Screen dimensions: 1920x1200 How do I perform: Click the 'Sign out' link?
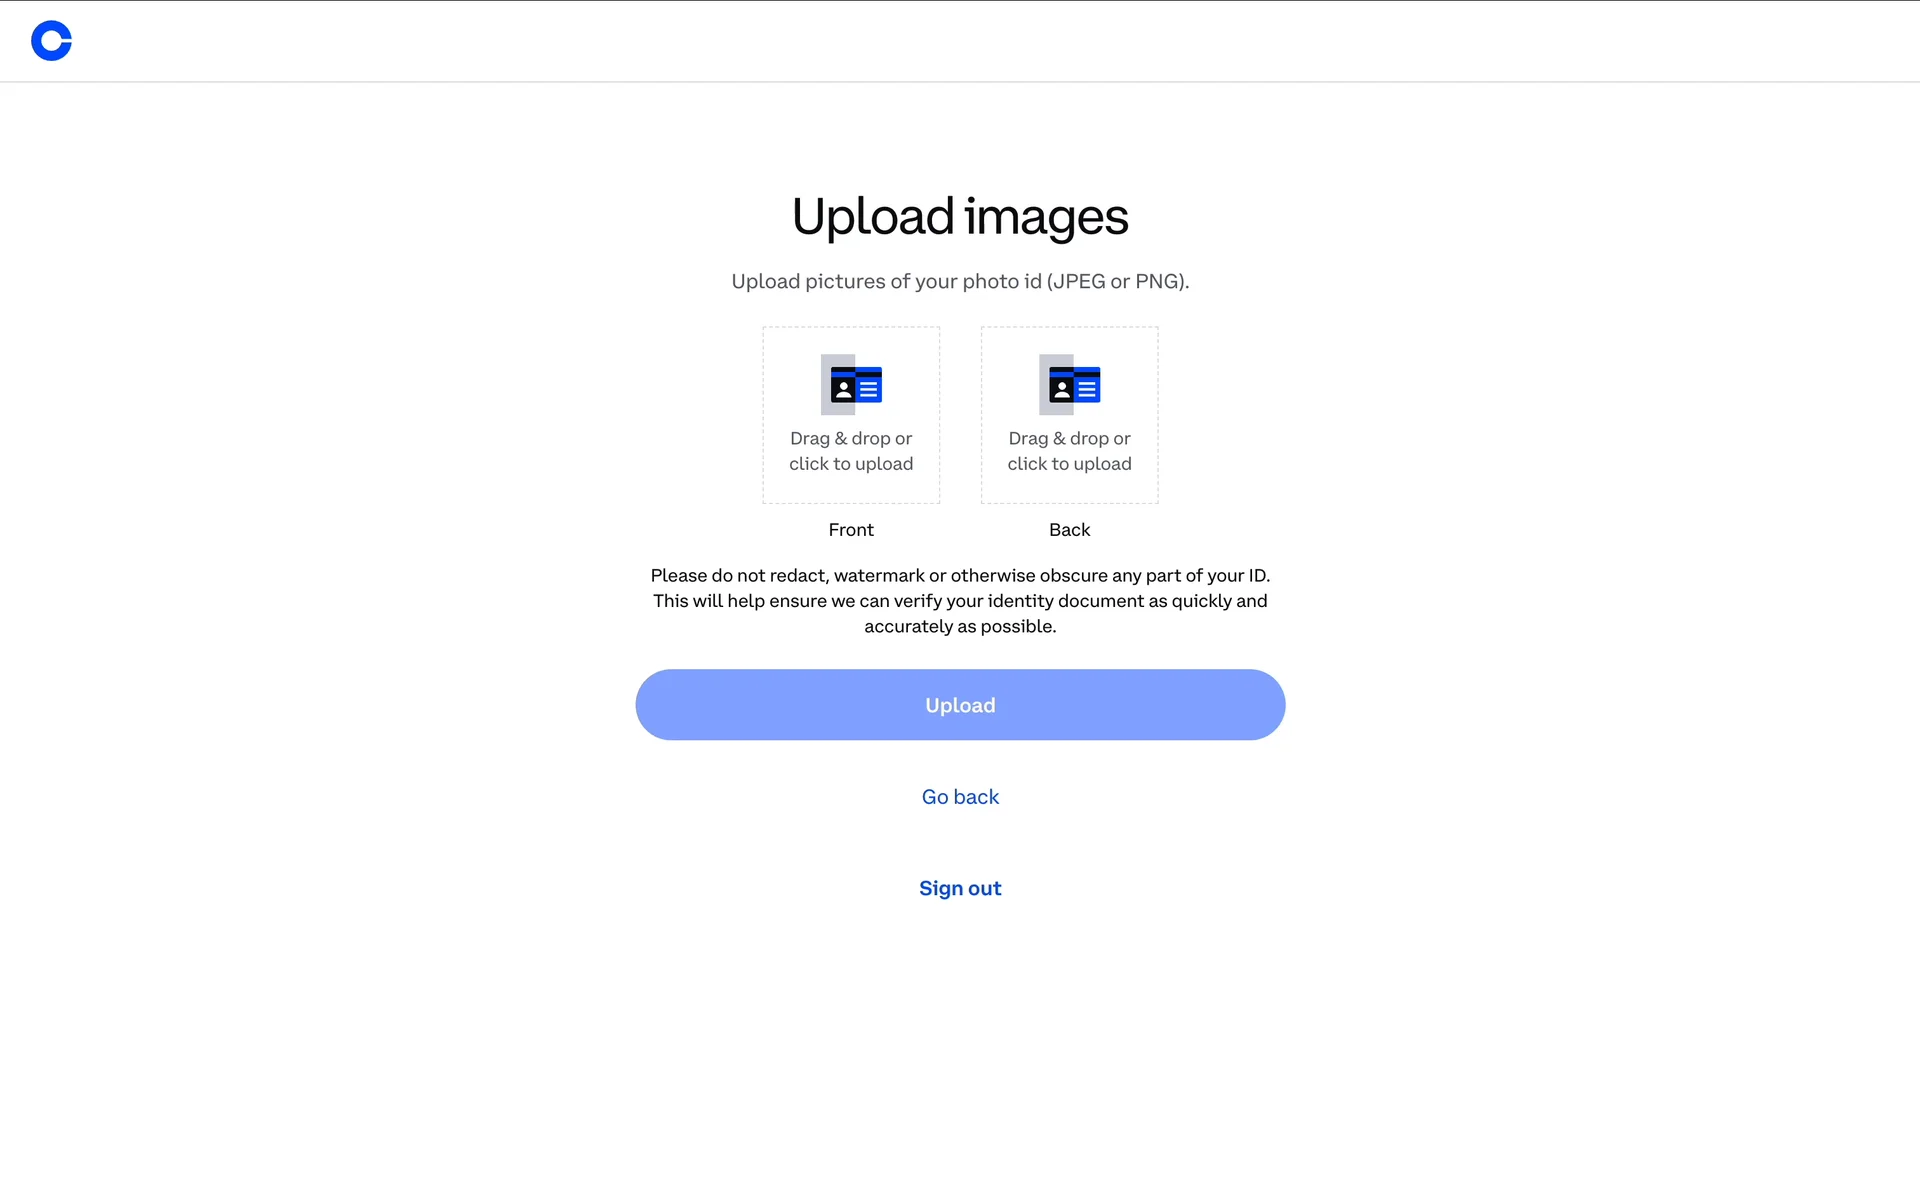point(960,888)
